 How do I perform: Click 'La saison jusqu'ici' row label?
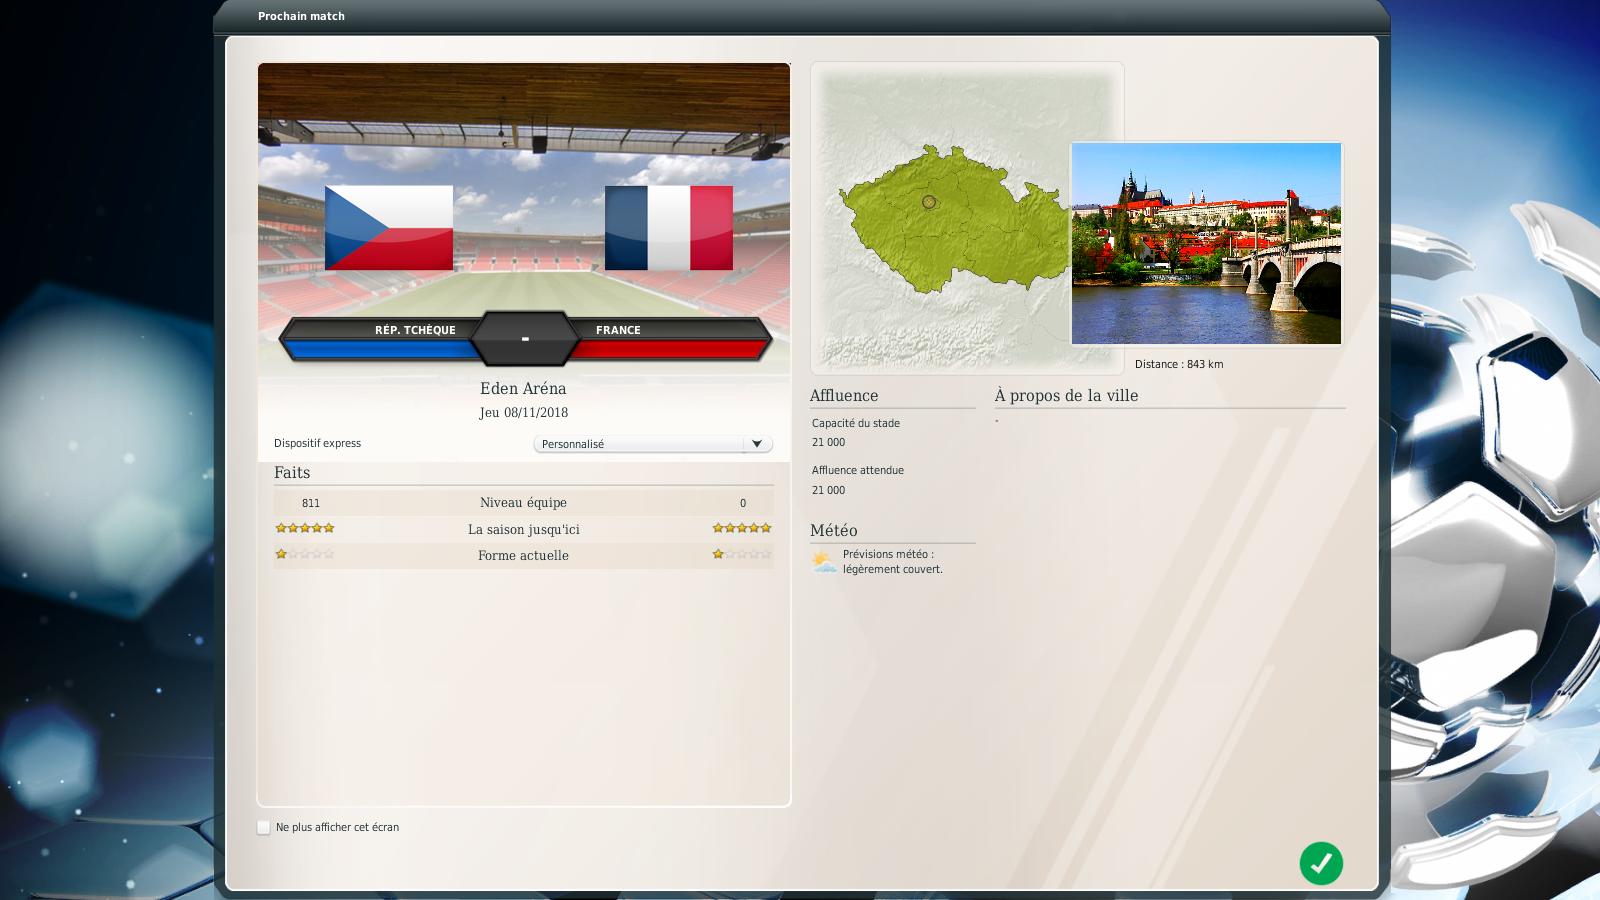523,529
